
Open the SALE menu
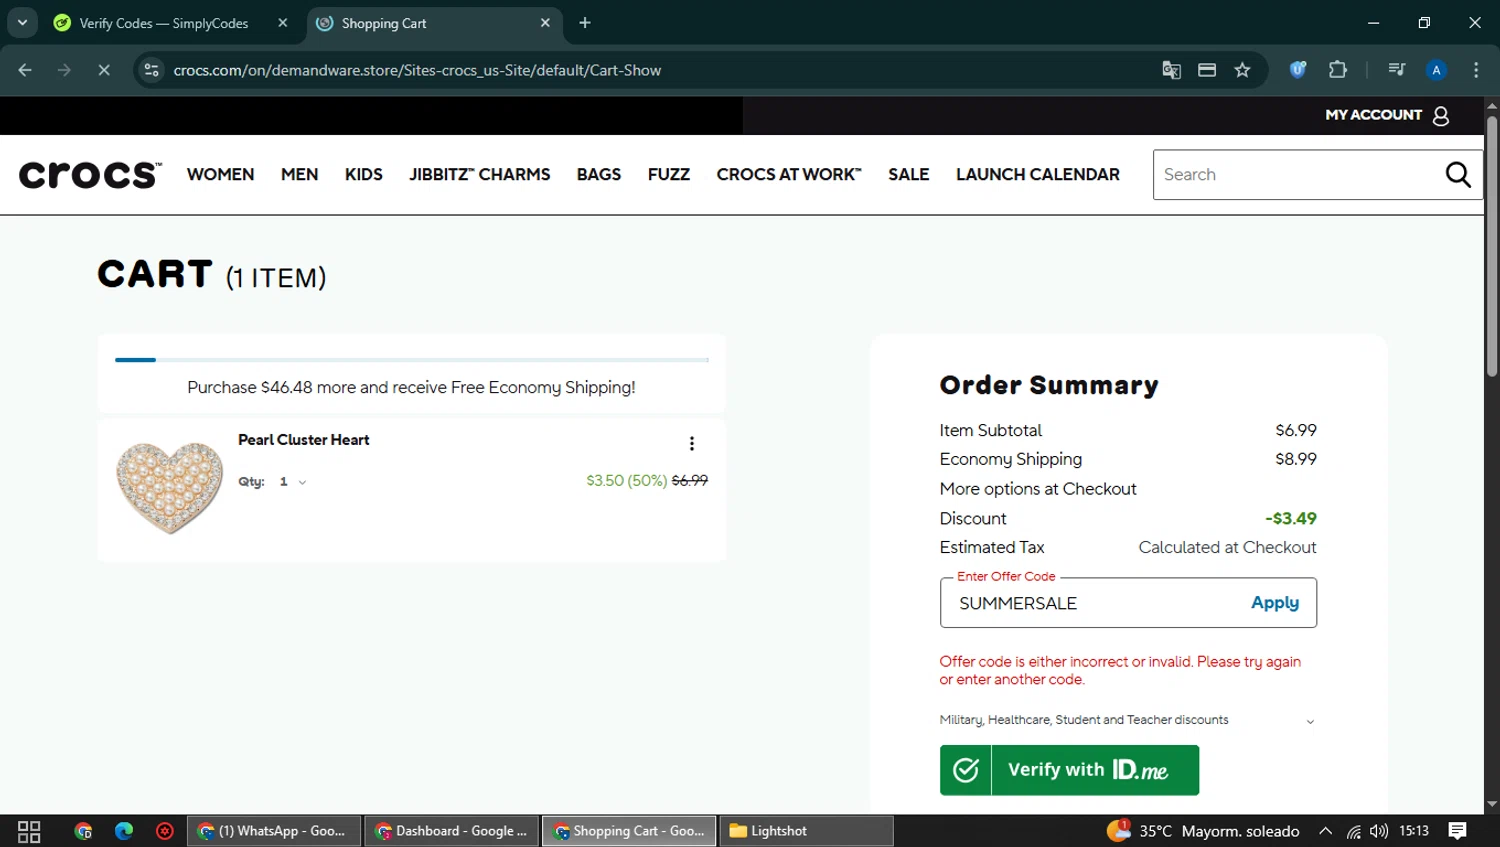click(909, 175)
